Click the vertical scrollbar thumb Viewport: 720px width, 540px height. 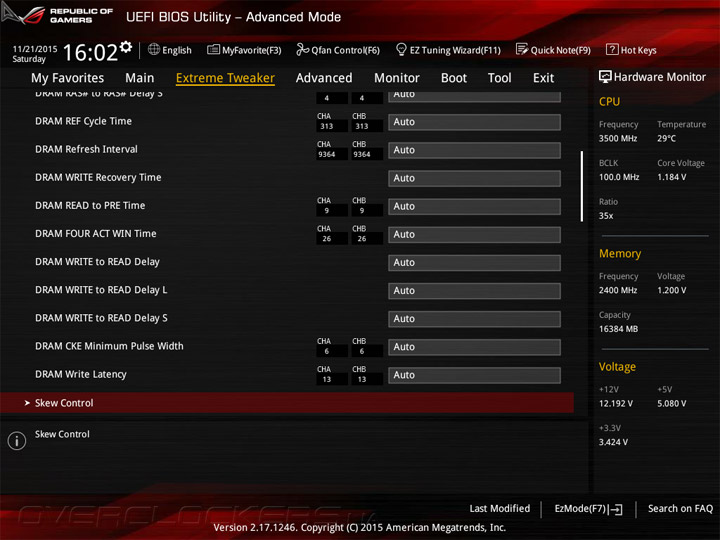coord(582,186)
